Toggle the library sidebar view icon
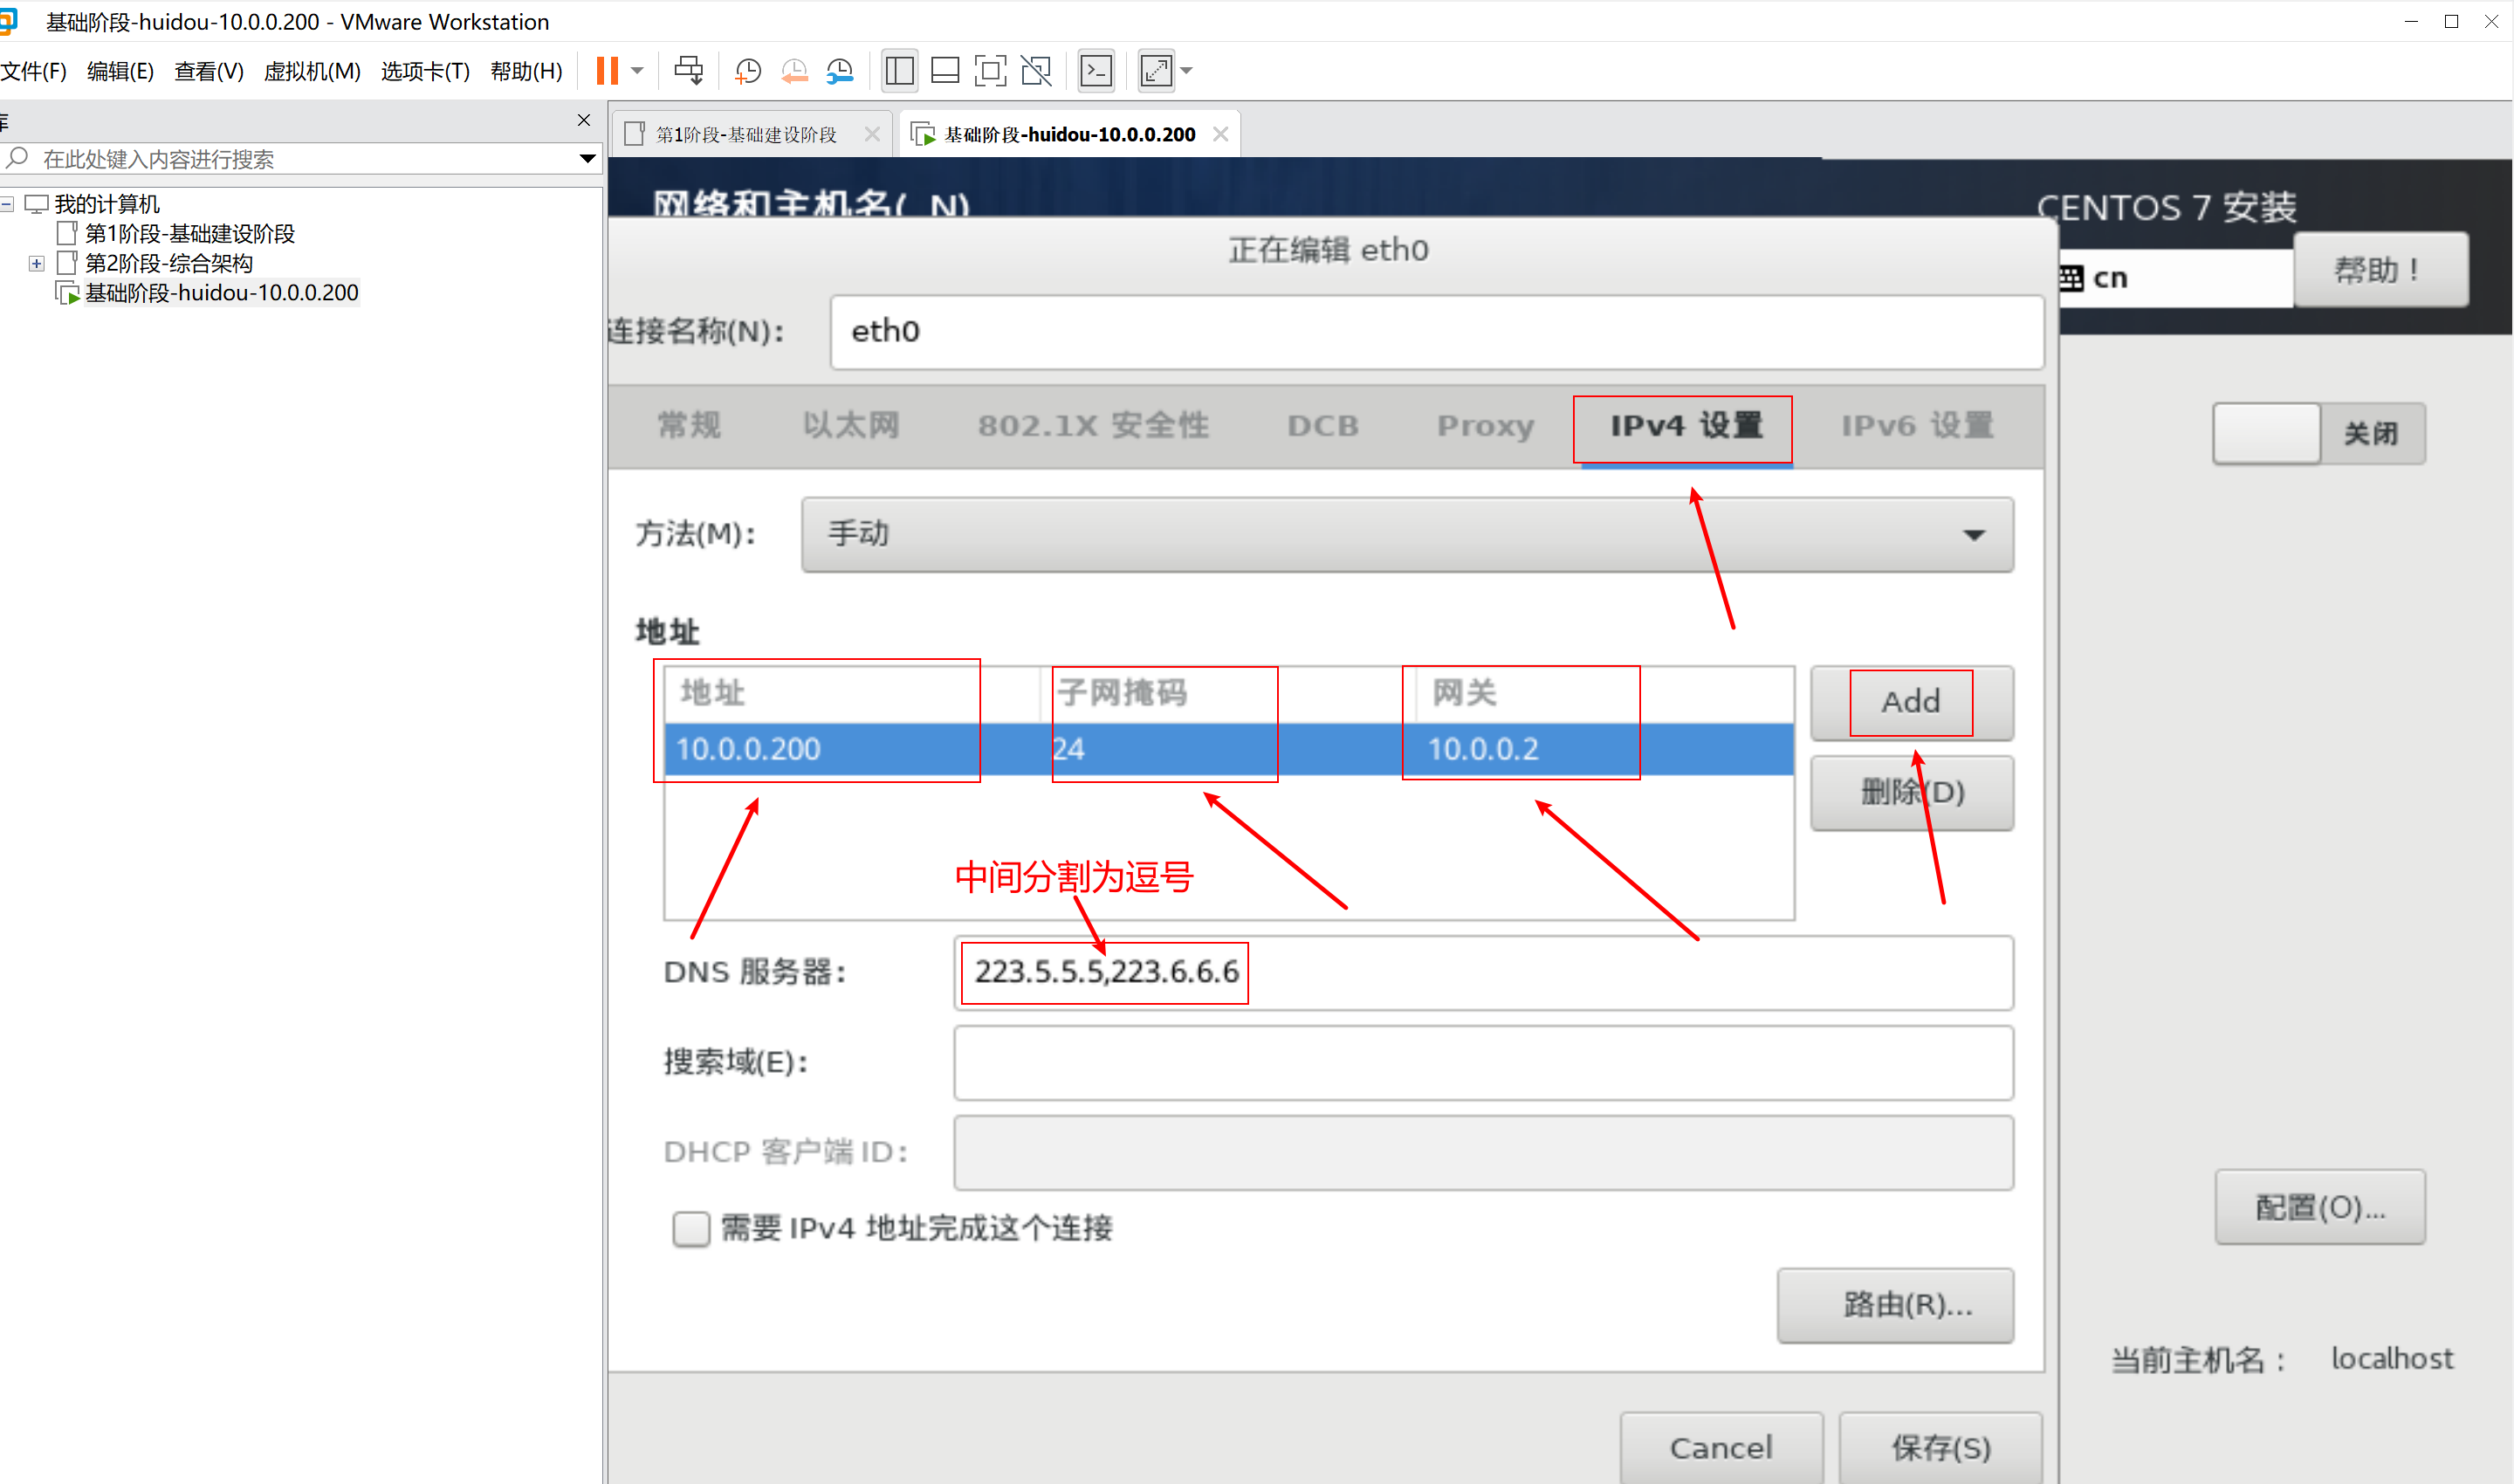This screenshot has width=2514, height=1484. point(899,71)
